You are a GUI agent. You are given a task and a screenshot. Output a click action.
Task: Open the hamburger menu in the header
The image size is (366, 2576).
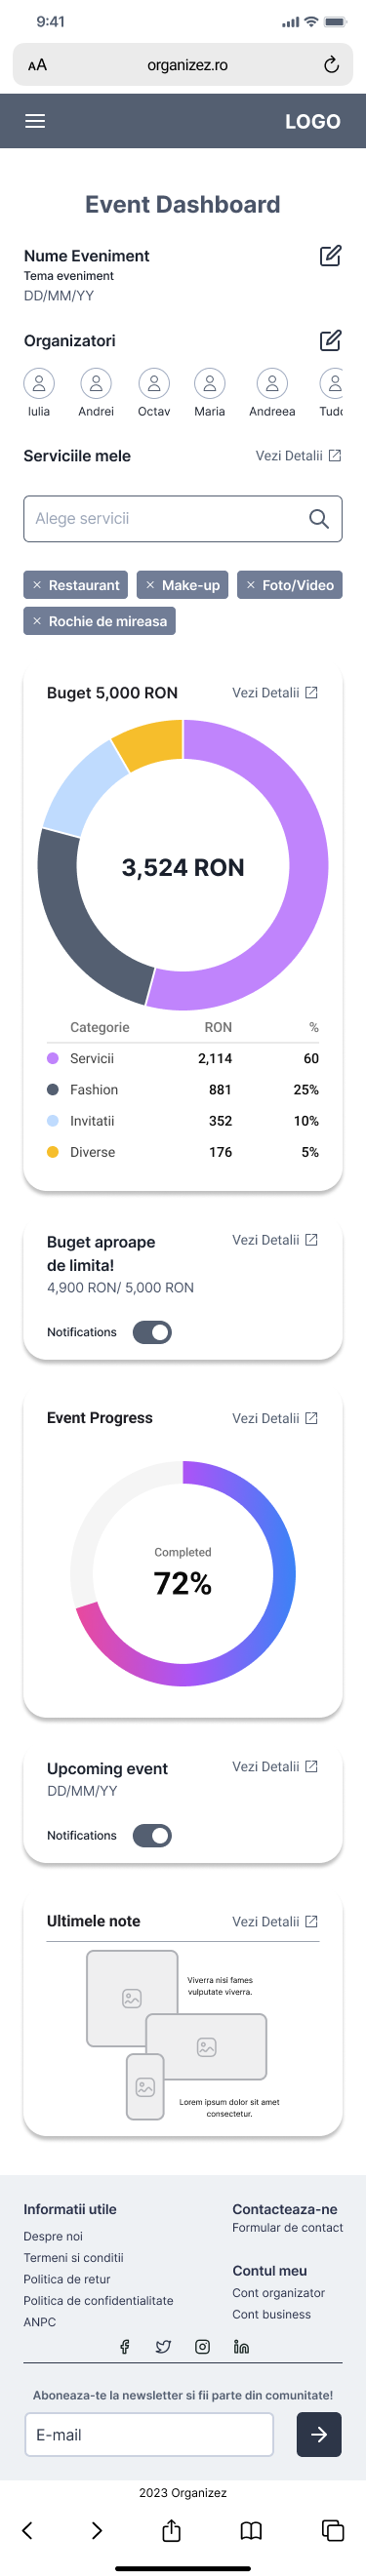[x=35, y=121]
